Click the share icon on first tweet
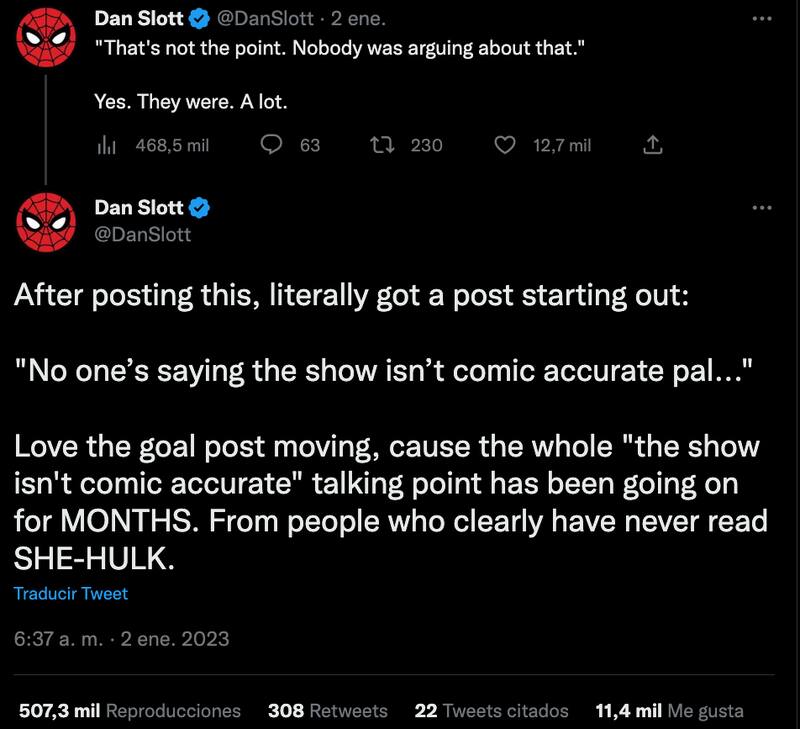This screenshot has height=729, width=800. [652, 145]
